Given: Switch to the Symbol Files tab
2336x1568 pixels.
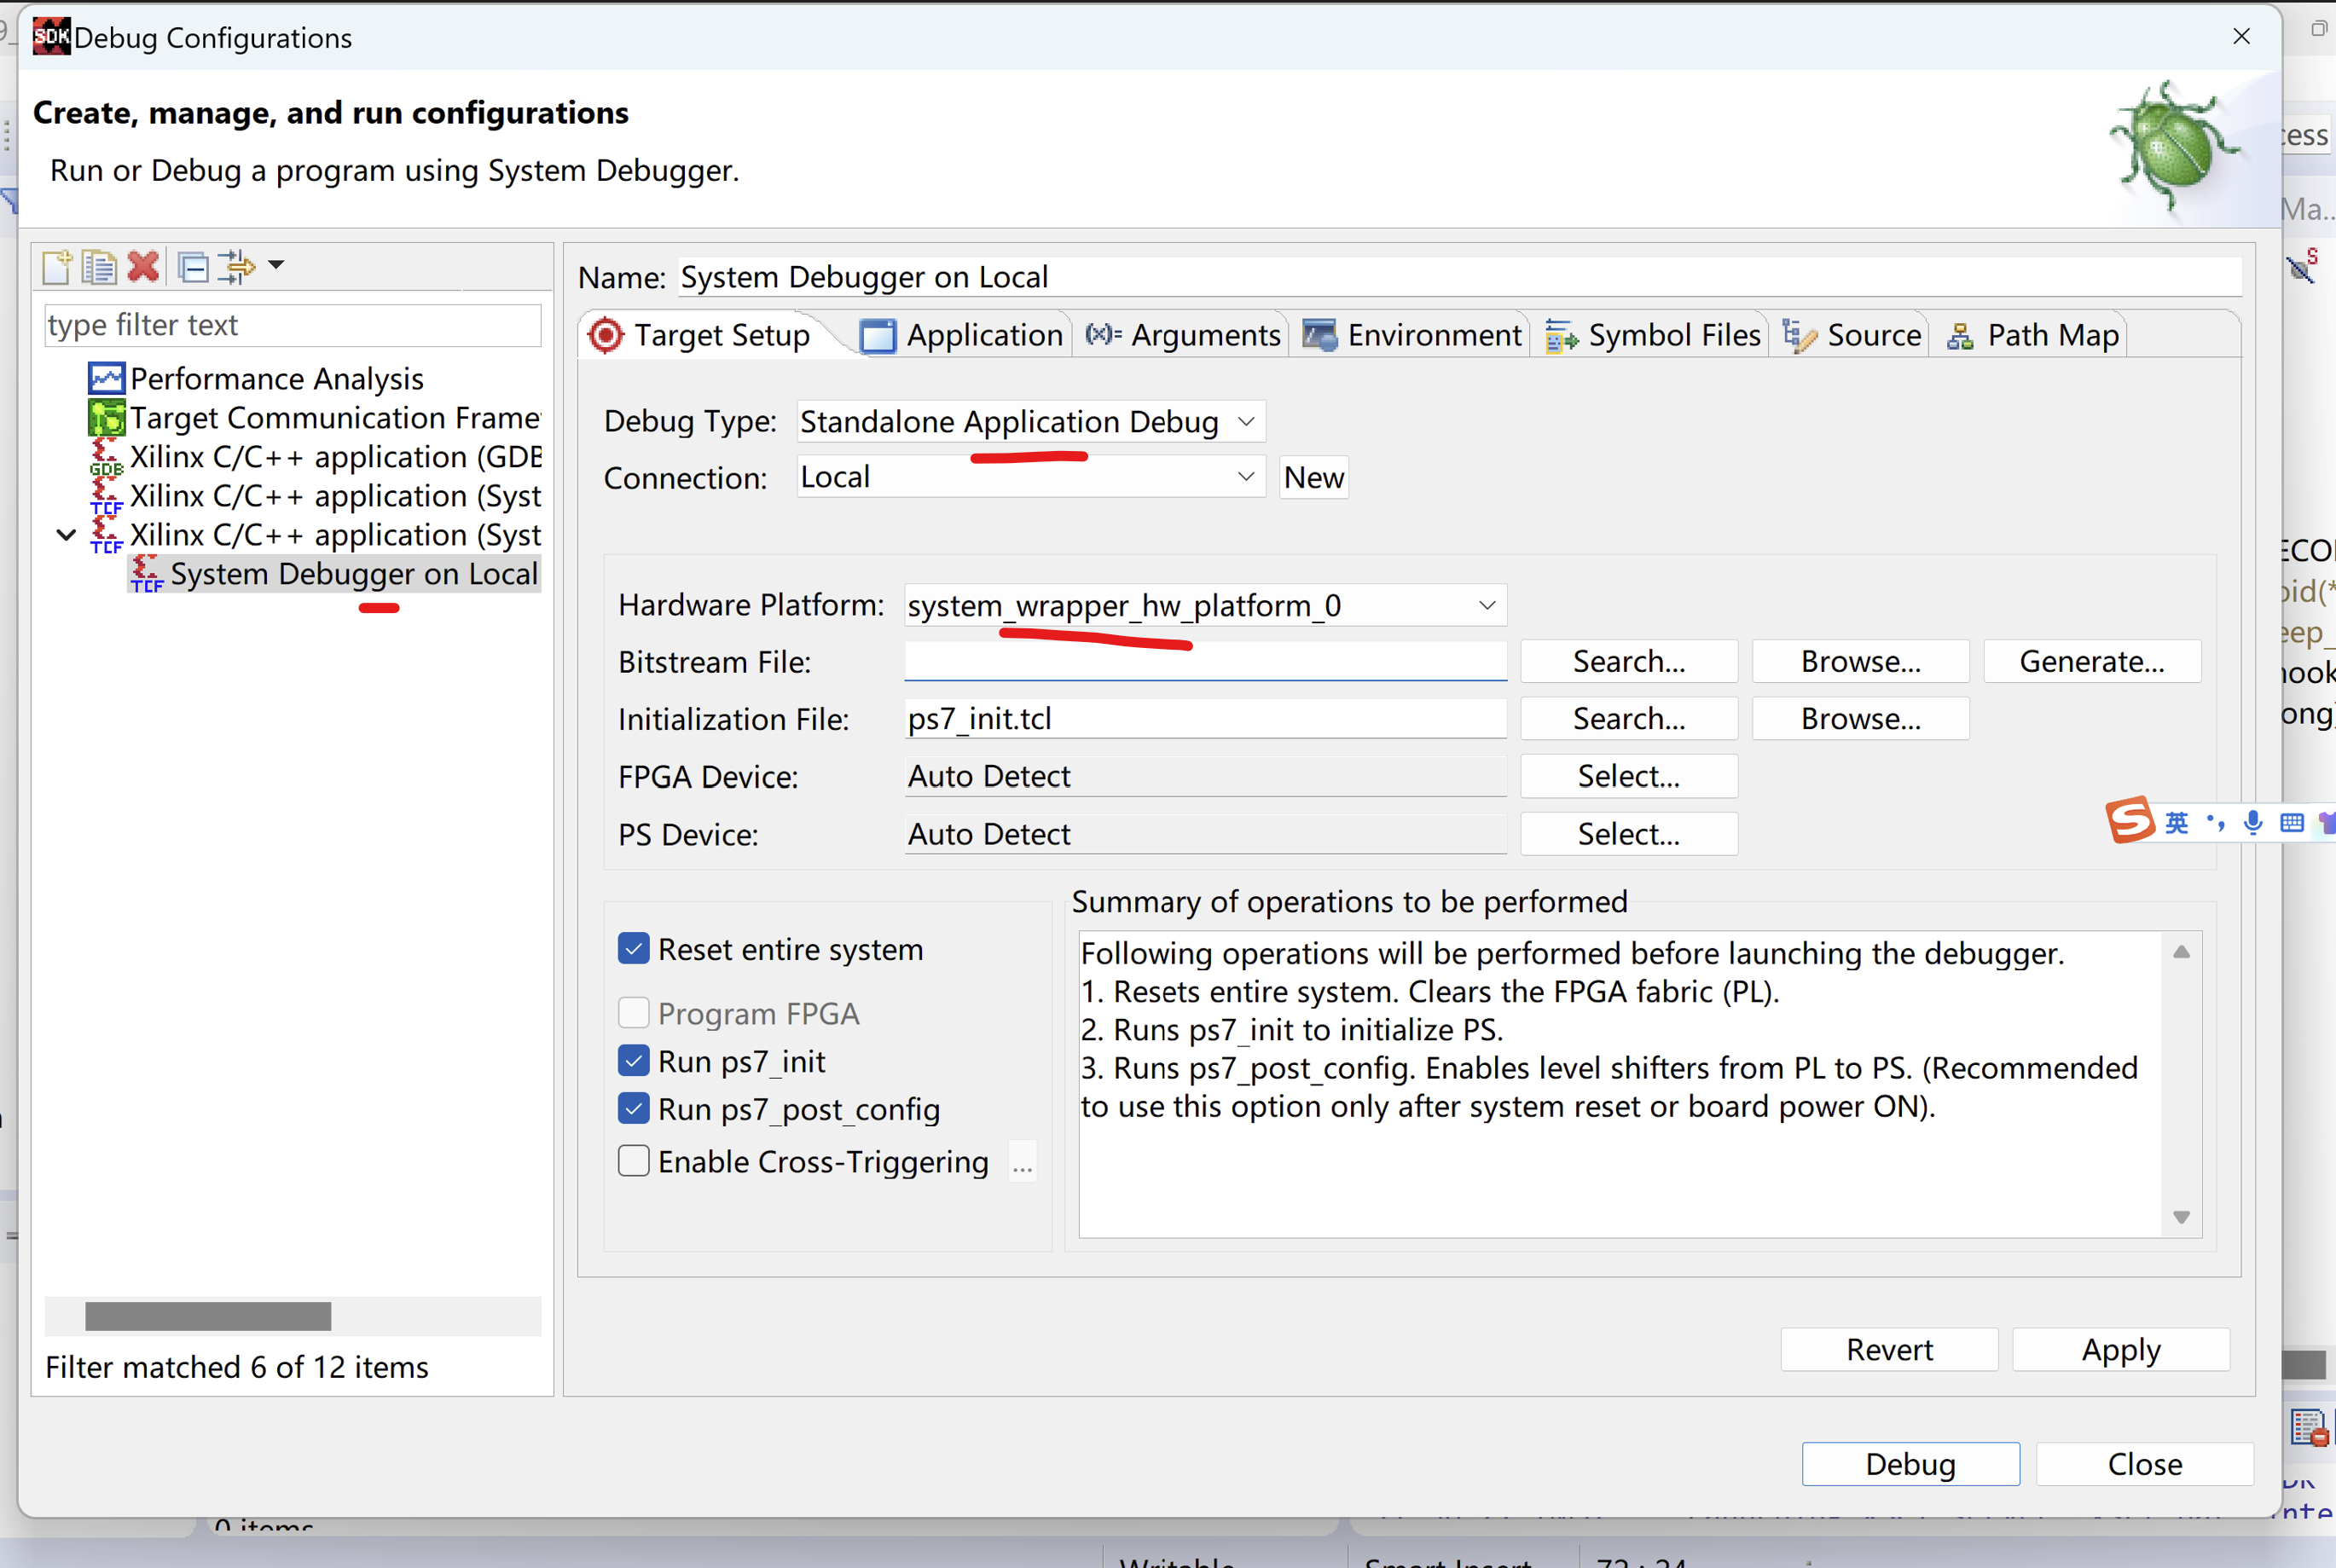Looking at the screenshot, I should 1652,335.
